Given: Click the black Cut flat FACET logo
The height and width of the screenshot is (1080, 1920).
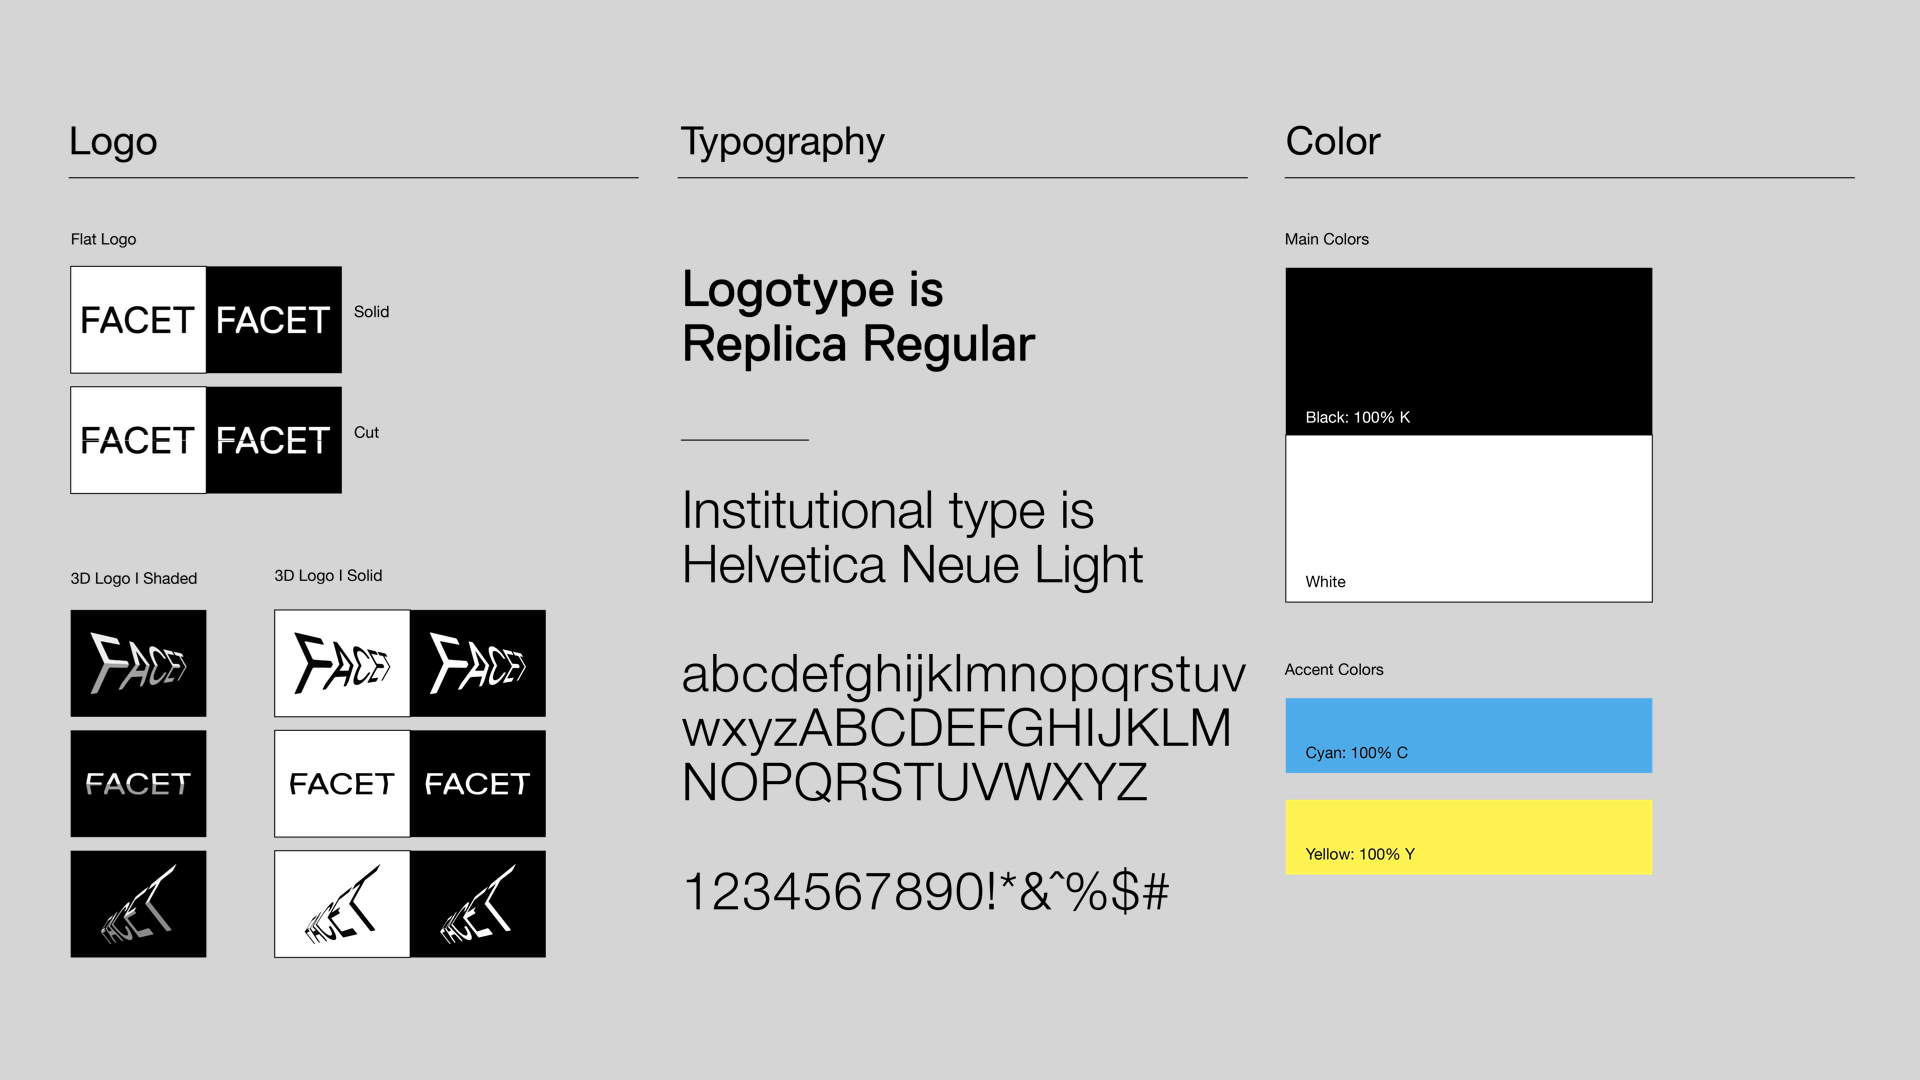Looking at the screenshot, I should [274, 440].
